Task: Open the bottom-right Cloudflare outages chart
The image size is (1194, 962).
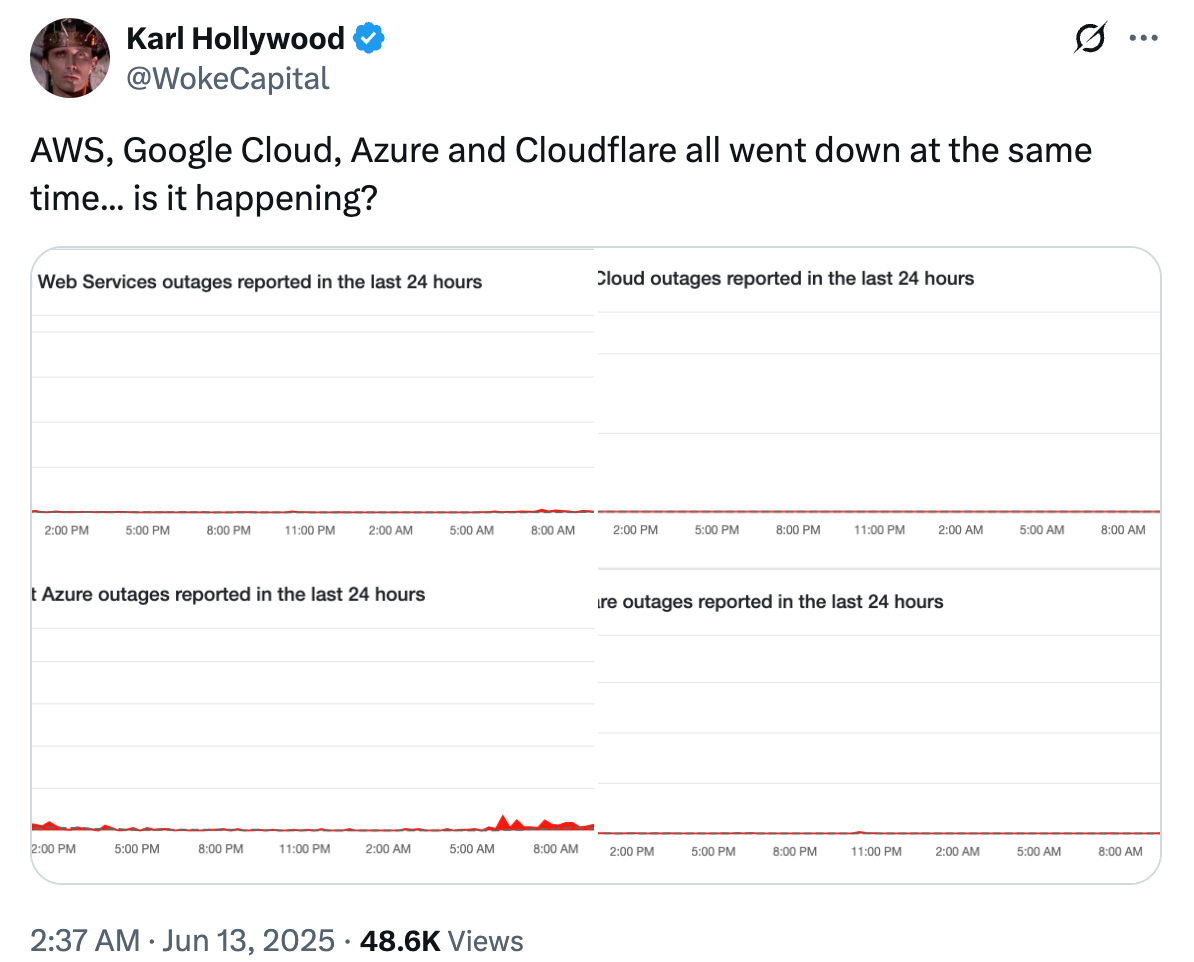Action: click(879, 726)
